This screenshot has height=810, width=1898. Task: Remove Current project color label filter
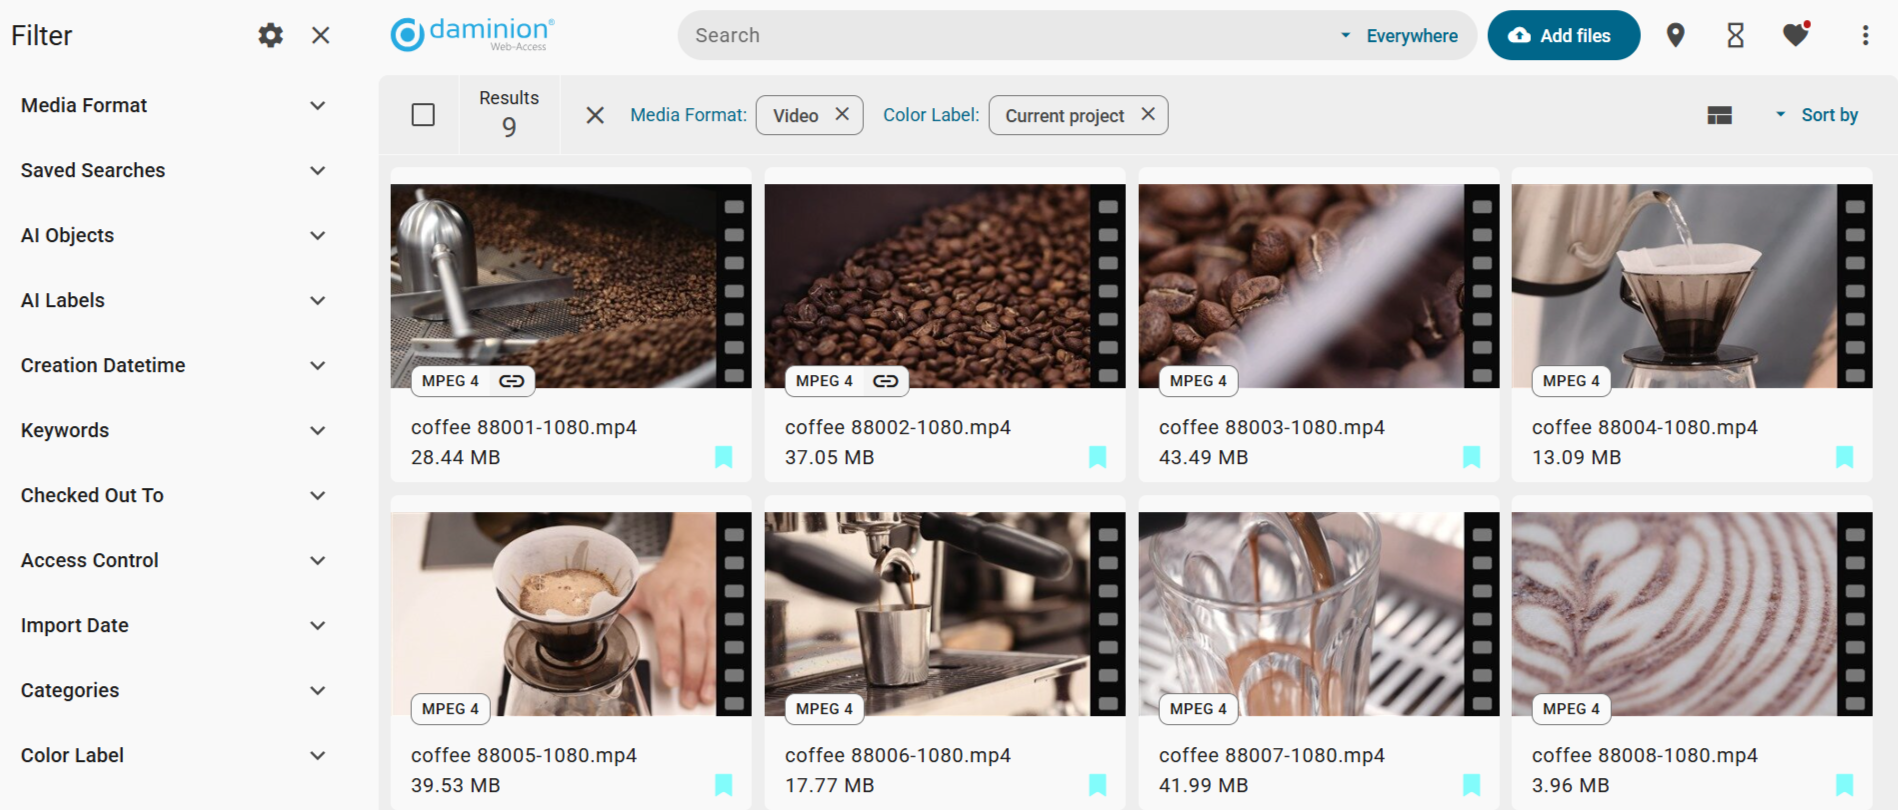[x=1148, y=115]
